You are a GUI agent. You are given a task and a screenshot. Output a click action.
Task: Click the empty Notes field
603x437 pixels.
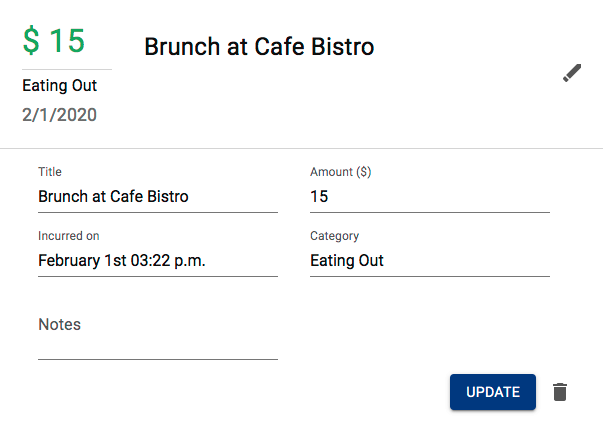pyautogui.click(x=157, y=344)
